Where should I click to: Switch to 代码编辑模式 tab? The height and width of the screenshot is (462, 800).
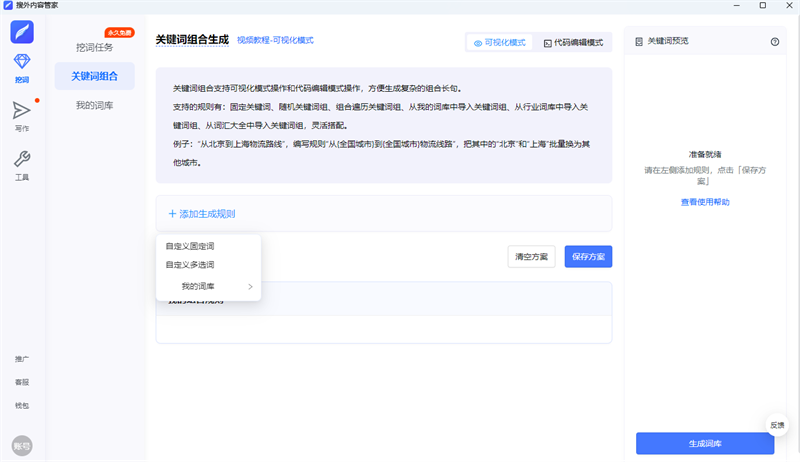pyautogui.click(x=573, y=42)
